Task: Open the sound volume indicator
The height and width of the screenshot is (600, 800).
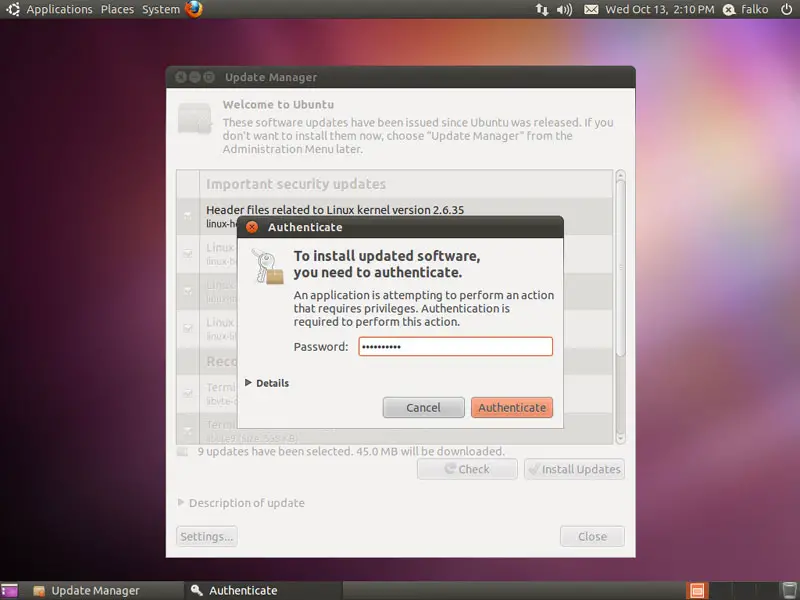Action: click(x=564, y=9)
